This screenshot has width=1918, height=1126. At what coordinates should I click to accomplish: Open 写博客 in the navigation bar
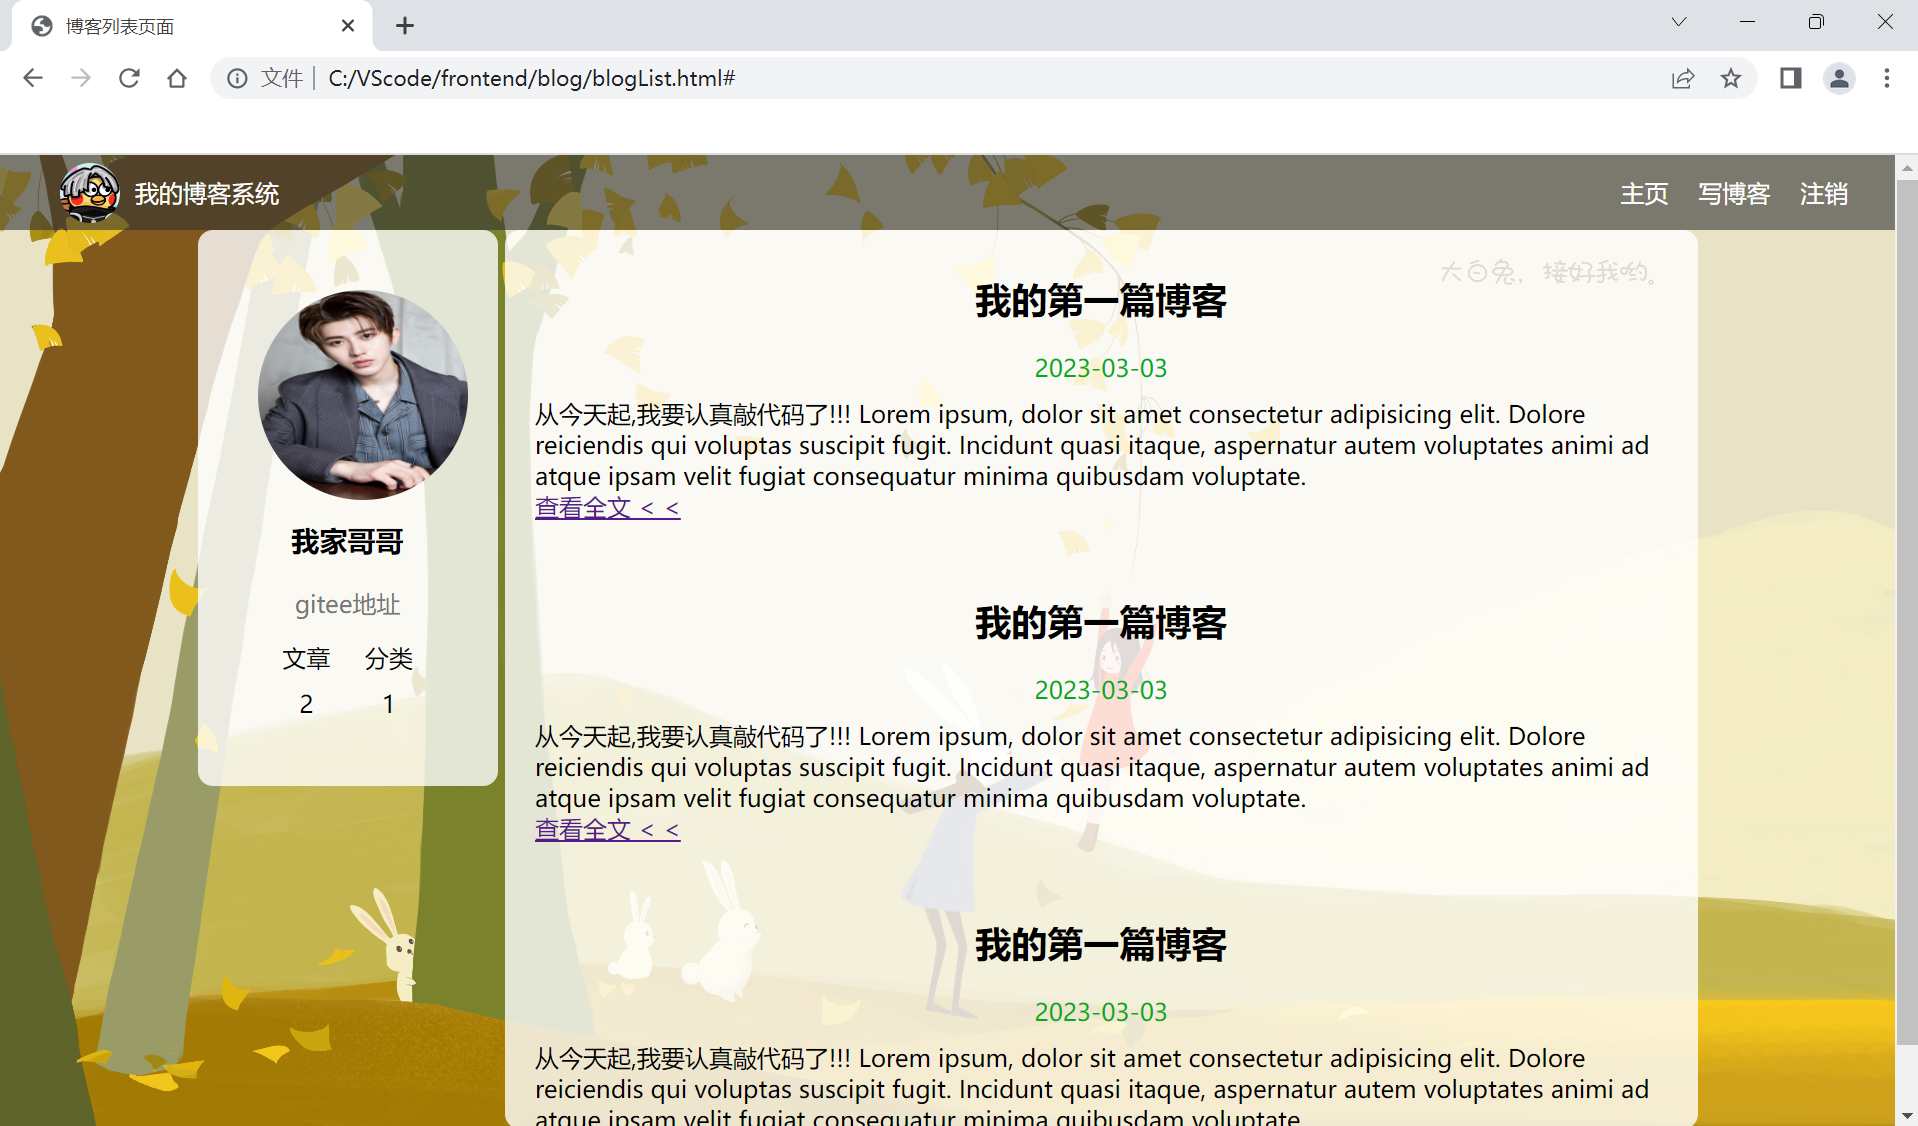click(1734, 194)
